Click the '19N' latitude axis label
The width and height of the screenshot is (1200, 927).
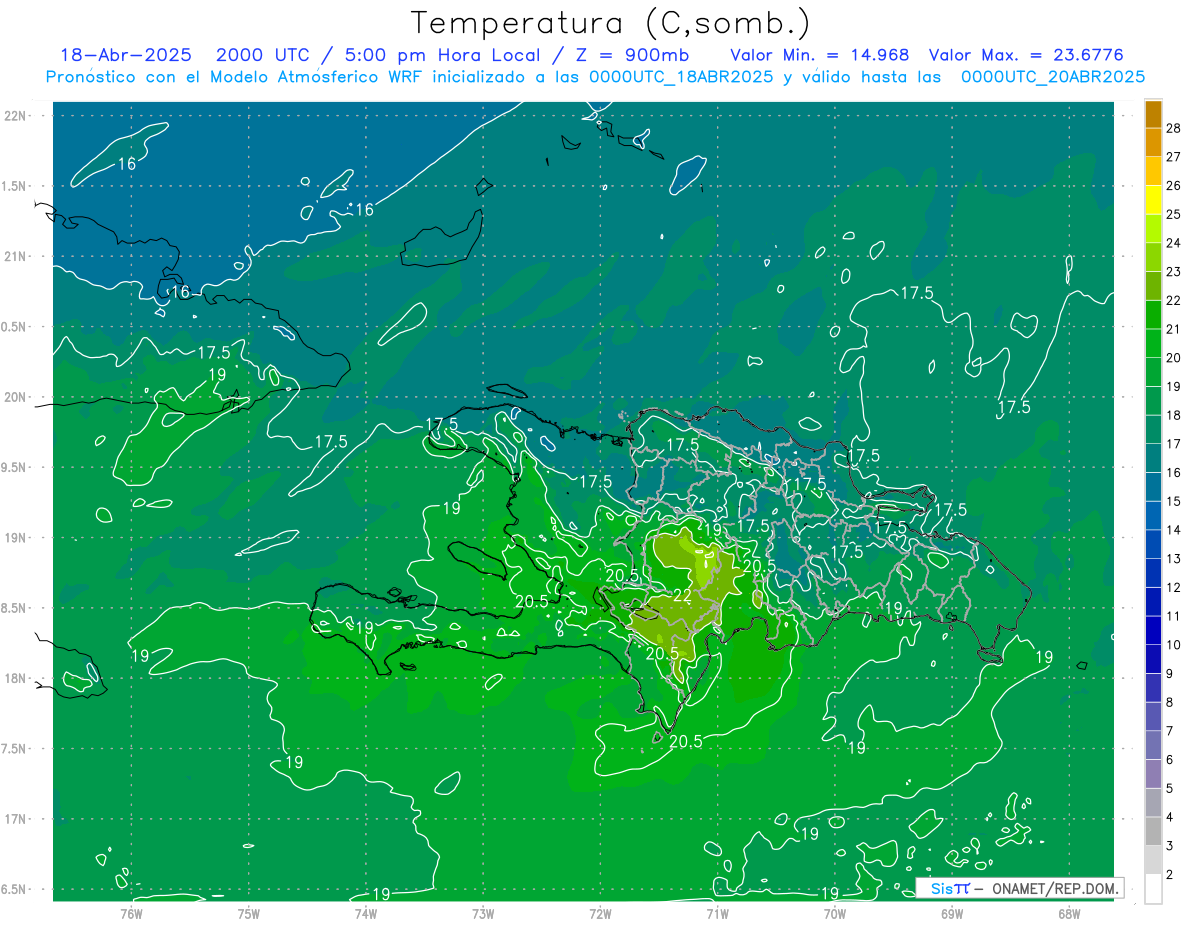15,538
